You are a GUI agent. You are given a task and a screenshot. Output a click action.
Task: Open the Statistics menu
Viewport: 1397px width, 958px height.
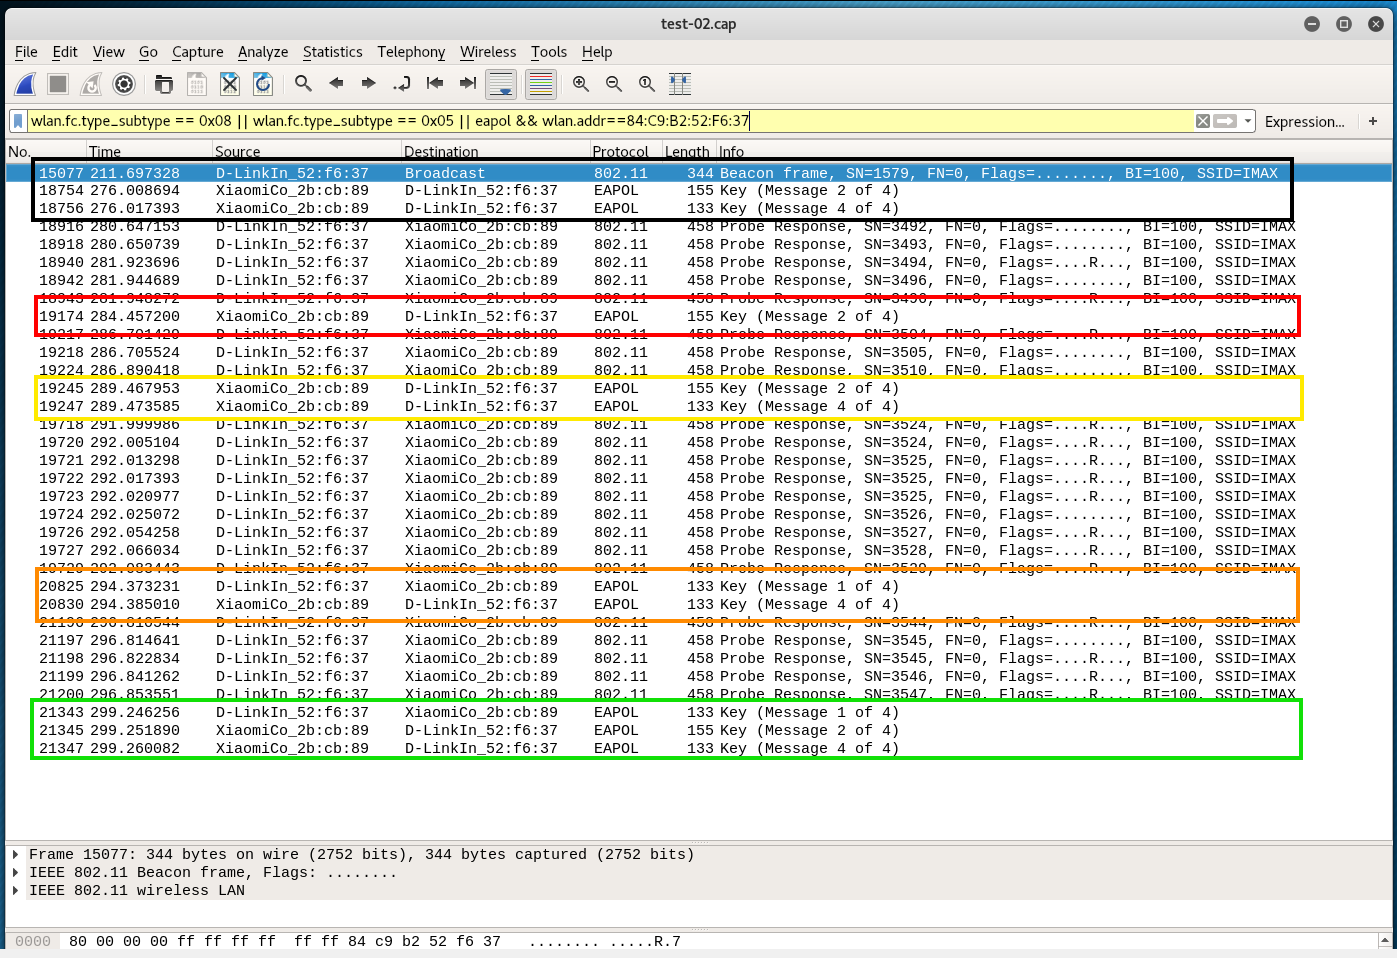click(x=332, y=52)
